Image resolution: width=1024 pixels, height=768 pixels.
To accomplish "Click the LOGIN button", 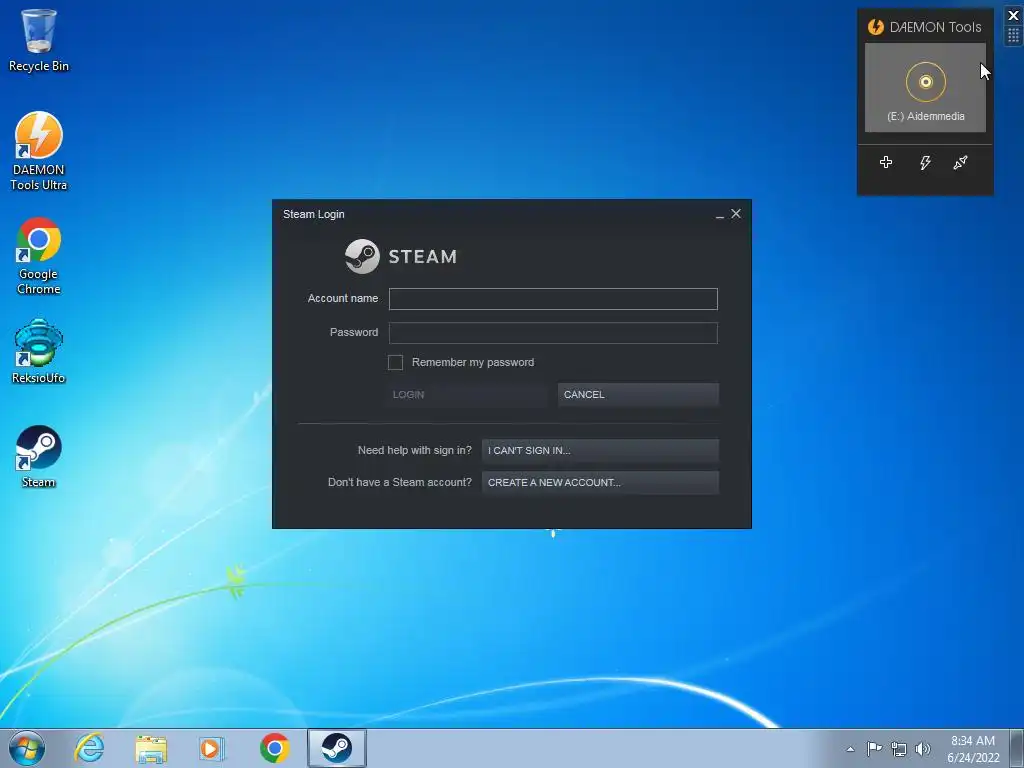I will [466, 394].
